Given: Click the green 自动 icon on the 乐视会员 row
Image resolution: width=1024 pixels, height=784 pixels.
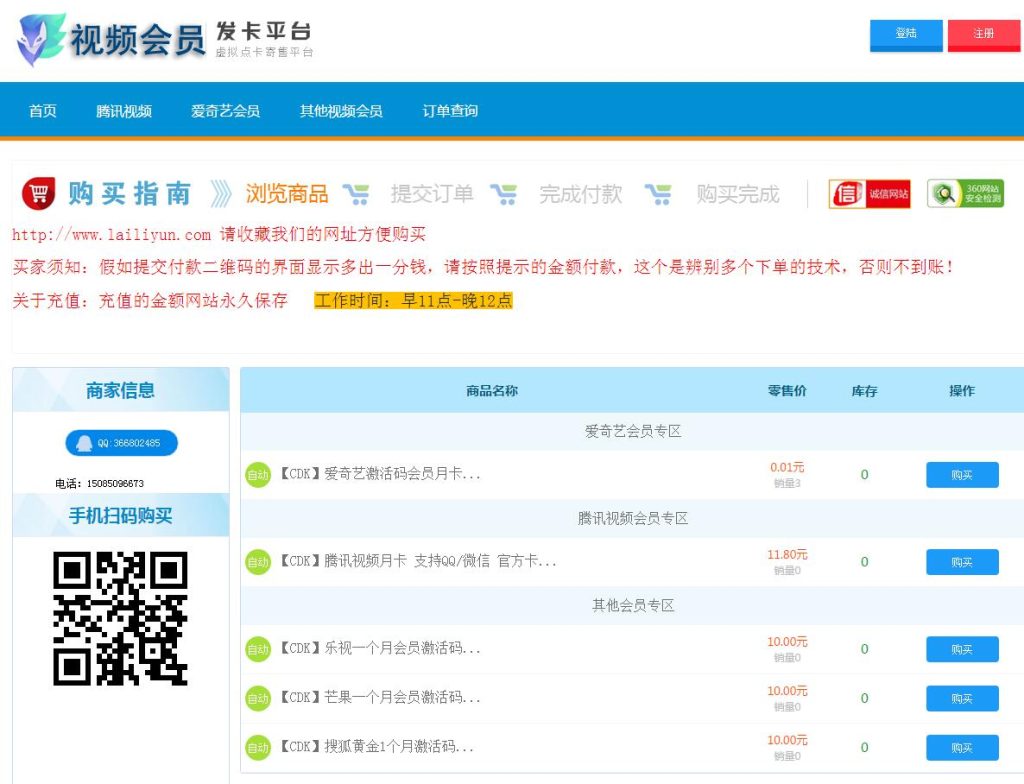Looking at the screenshot, I should [x=258, y=648].
